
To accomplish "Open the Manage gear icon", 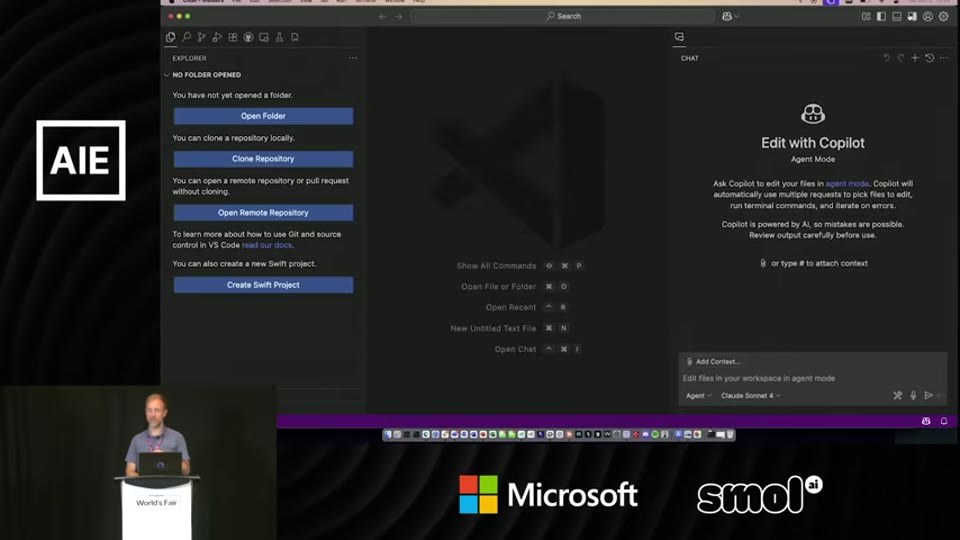I will [x=943, y=17].
